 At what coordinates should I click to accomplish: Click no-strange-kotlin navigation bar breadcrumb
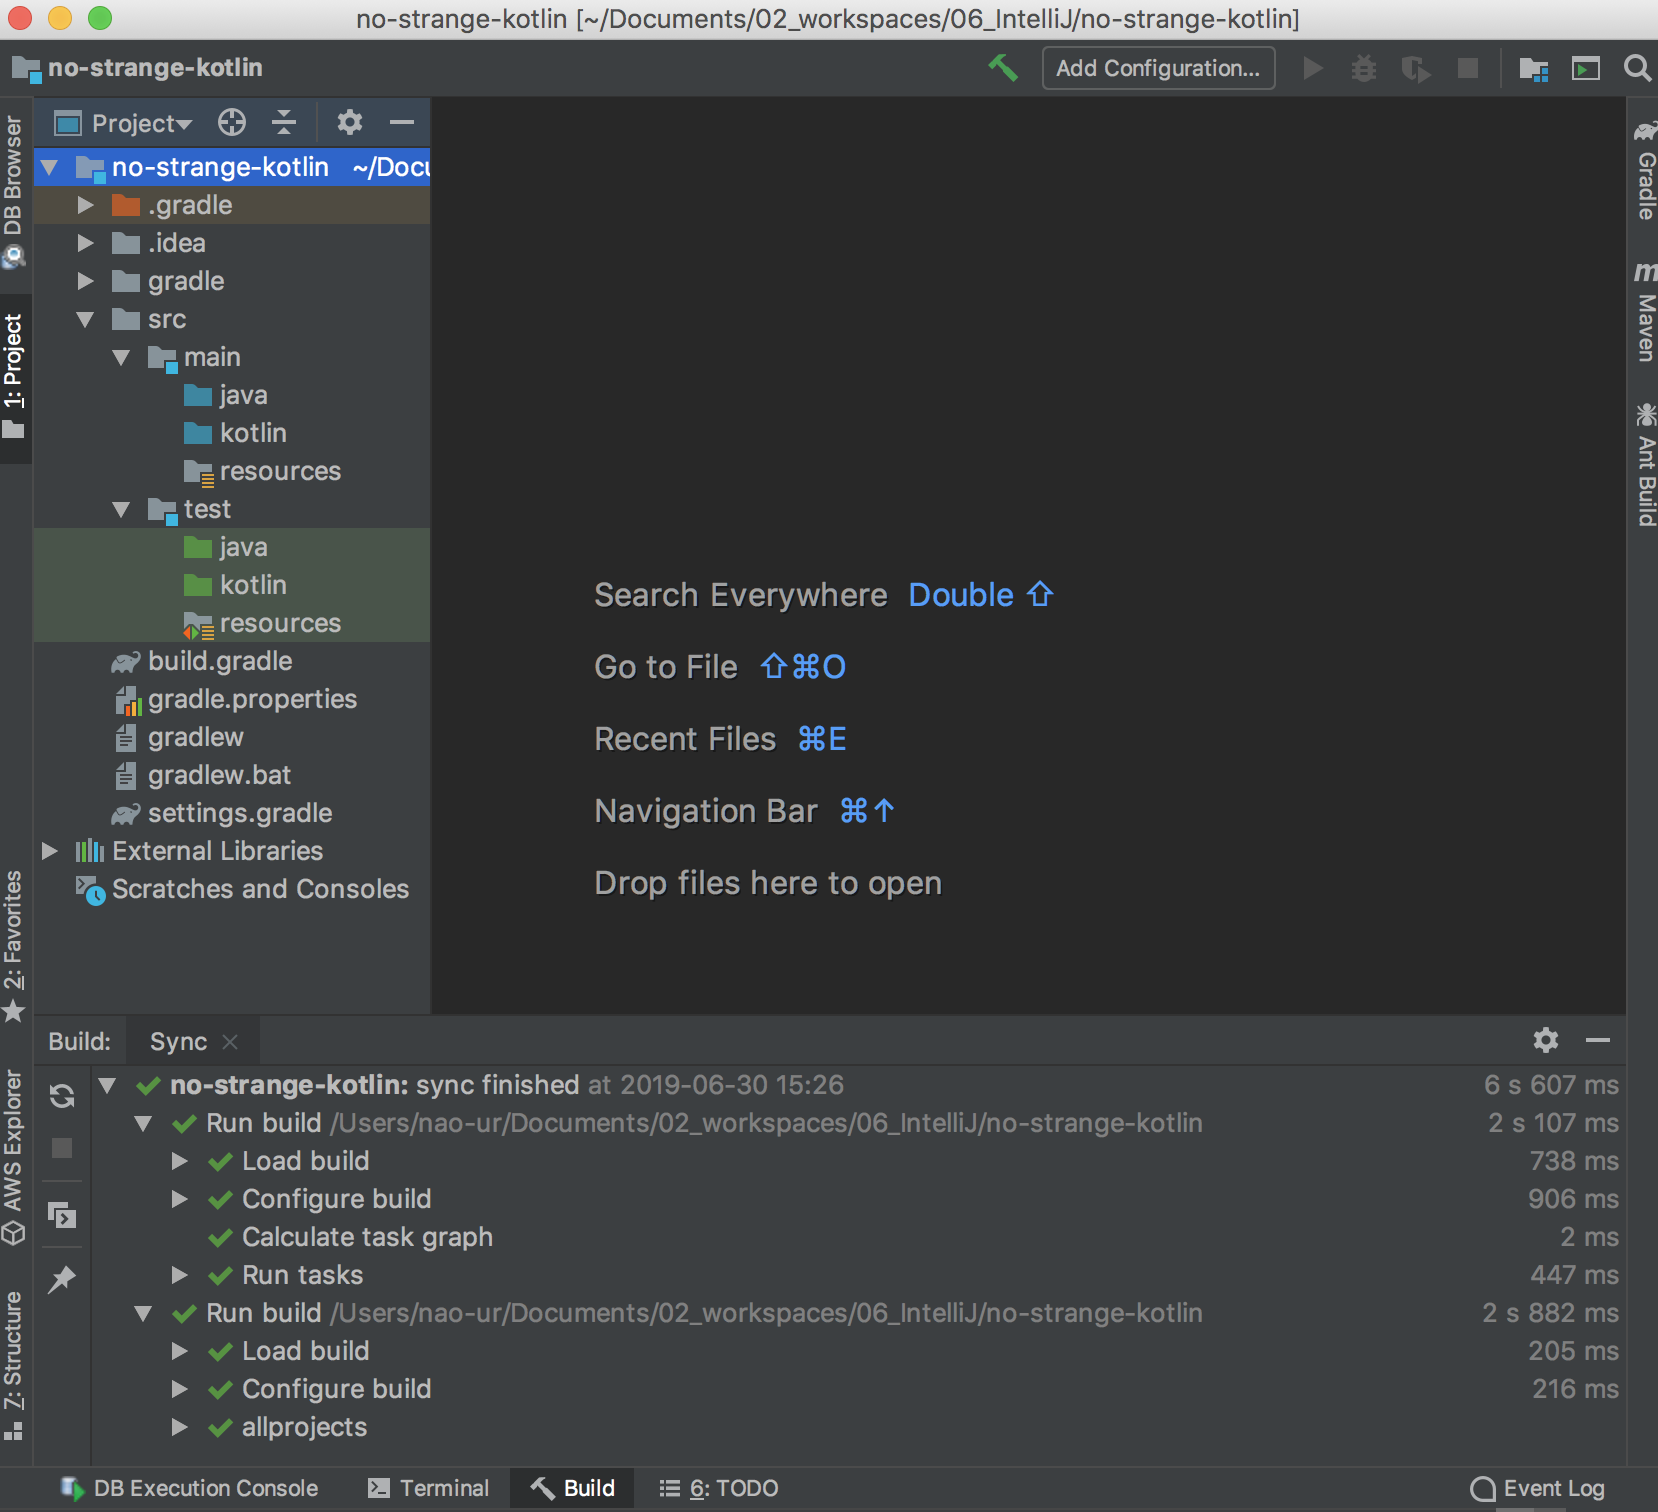pos(137,68)
